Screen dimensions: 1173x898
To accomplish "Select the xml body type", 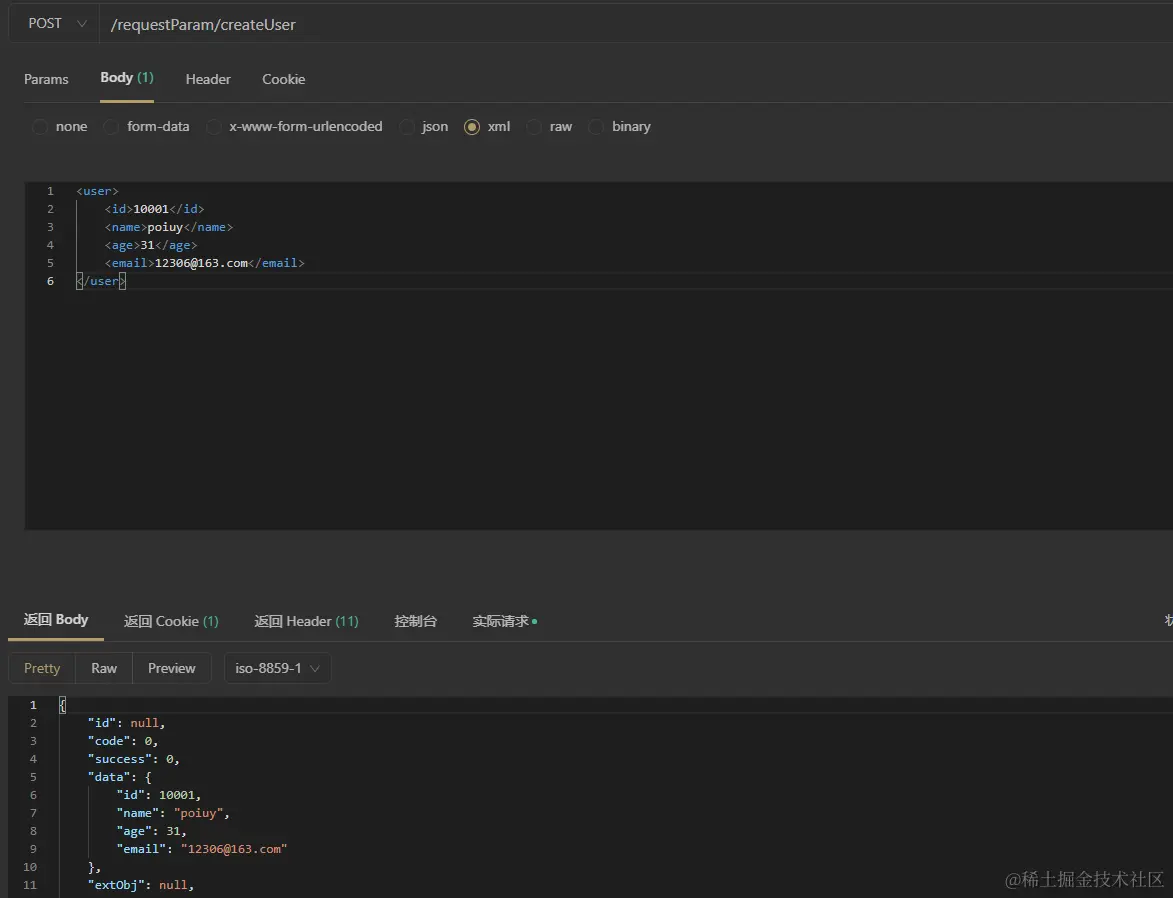I will [x=487, y=126].
